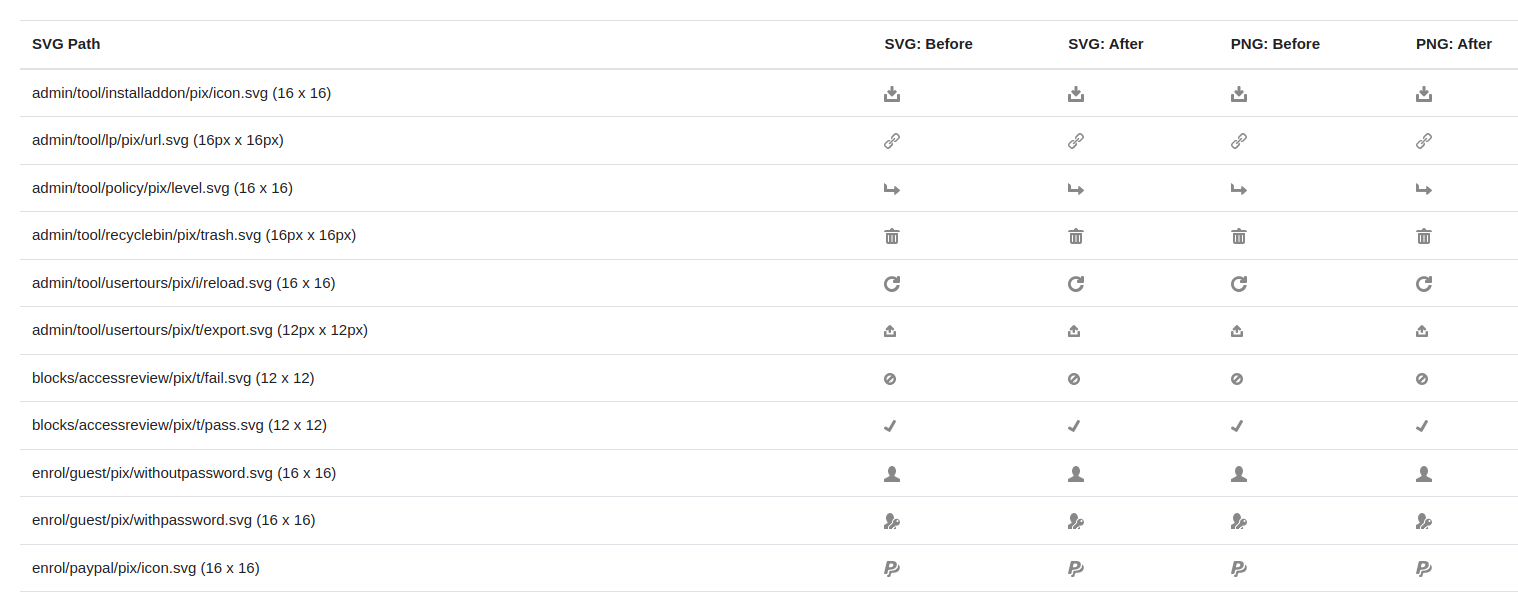The image size is (1518, 596).
Task: Click the export icon under SVG: After
Action: [1074, 331]
